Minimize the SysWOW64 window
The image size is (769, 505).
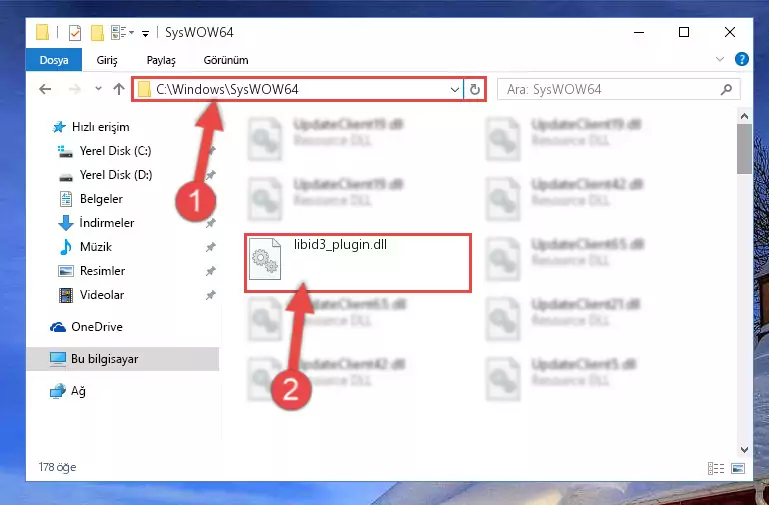pyautogui.click(x=639, y=33)
